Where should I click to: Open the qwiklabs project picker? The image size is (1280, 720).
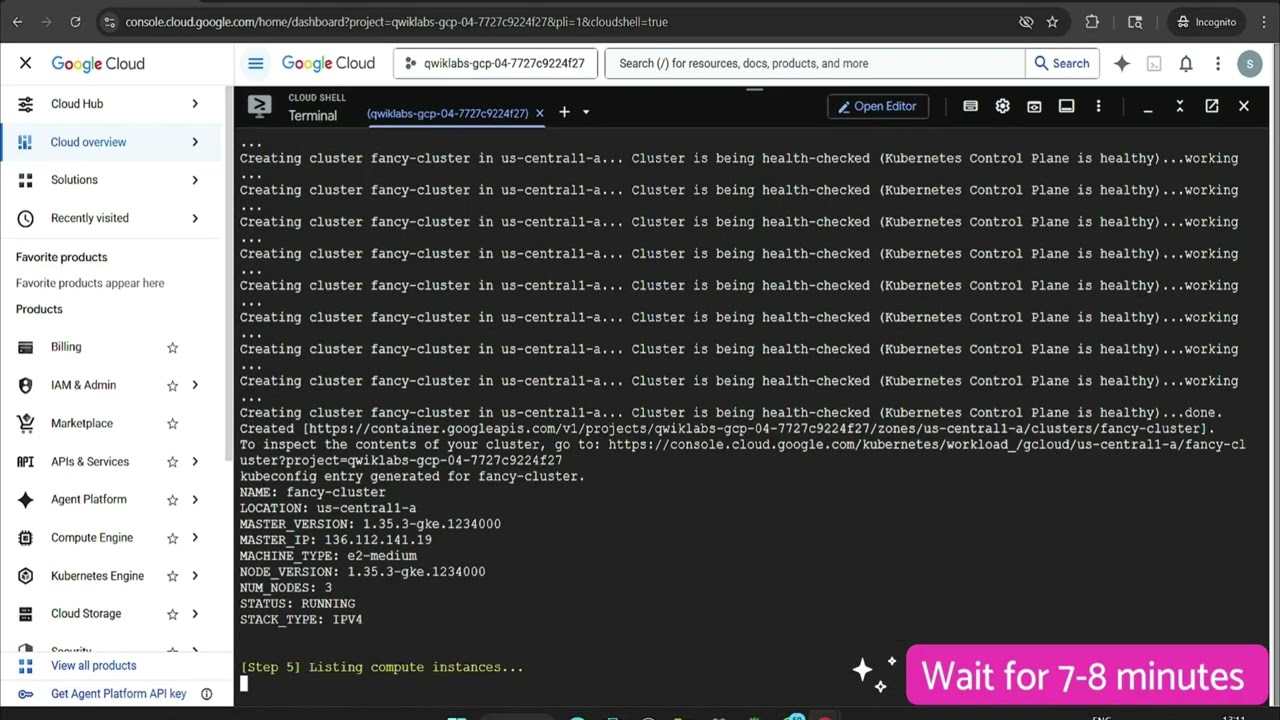pyautogui.click(x=495, y=63)
